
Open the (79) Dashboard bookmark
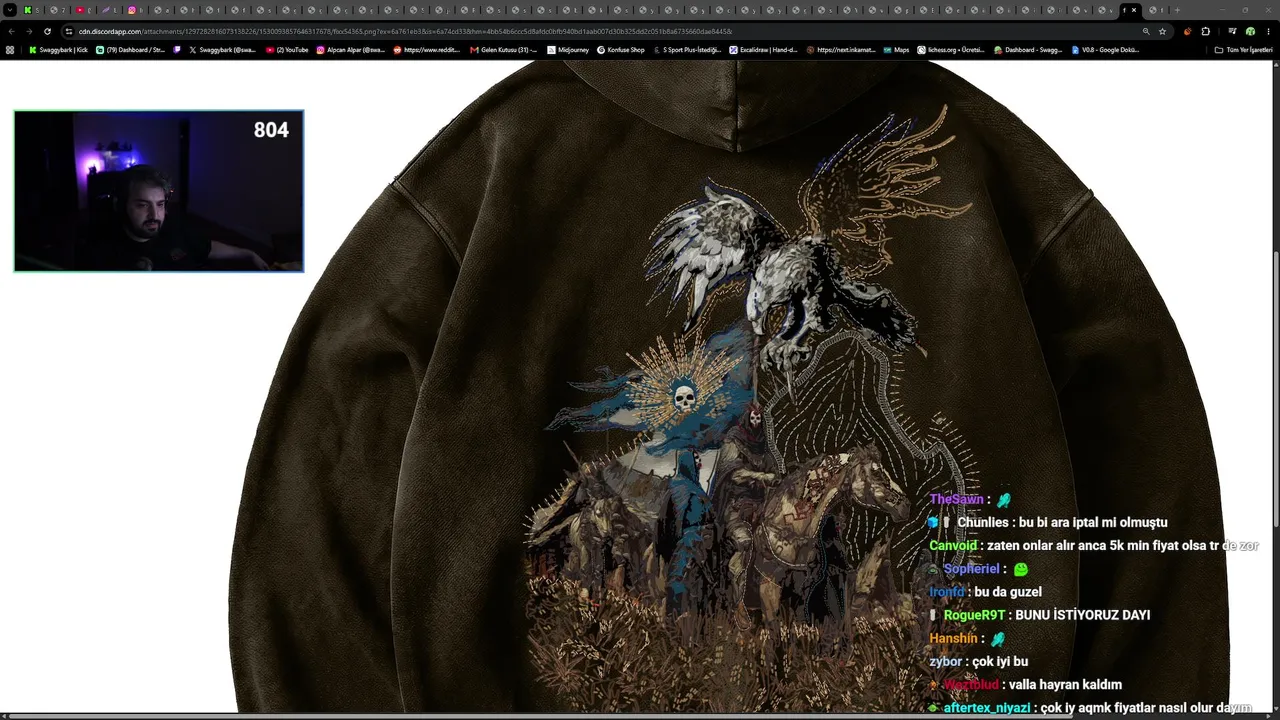[x=131, y=49]
